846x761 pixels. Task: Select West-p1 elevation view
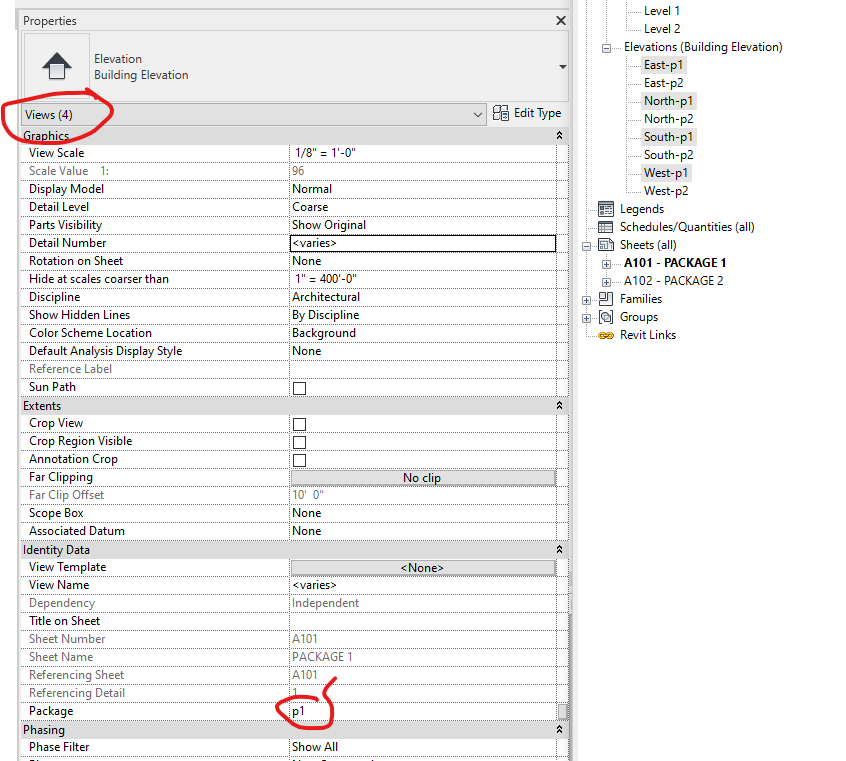[666, 173]
